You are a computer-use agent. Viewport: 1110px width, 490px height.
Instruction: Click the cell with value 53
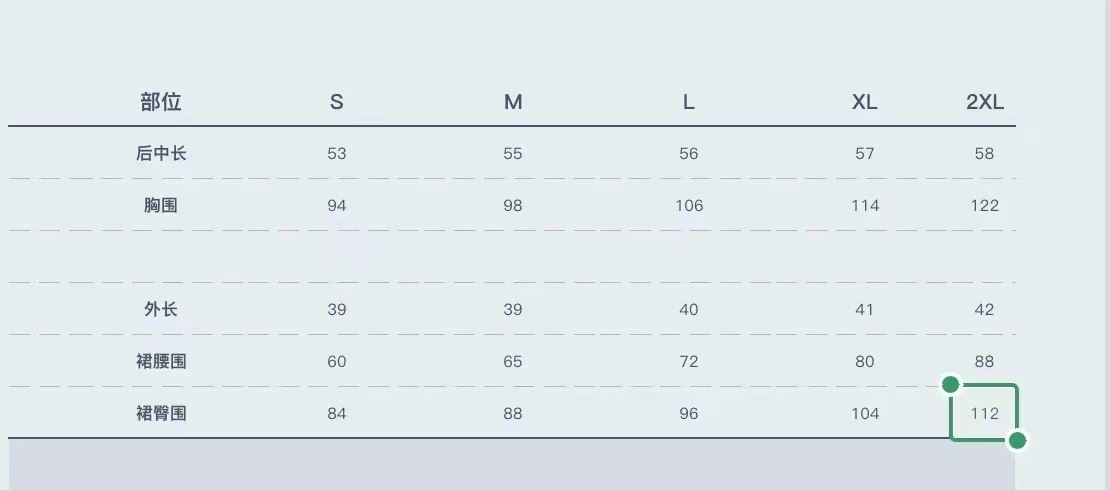tap(337, 154)
